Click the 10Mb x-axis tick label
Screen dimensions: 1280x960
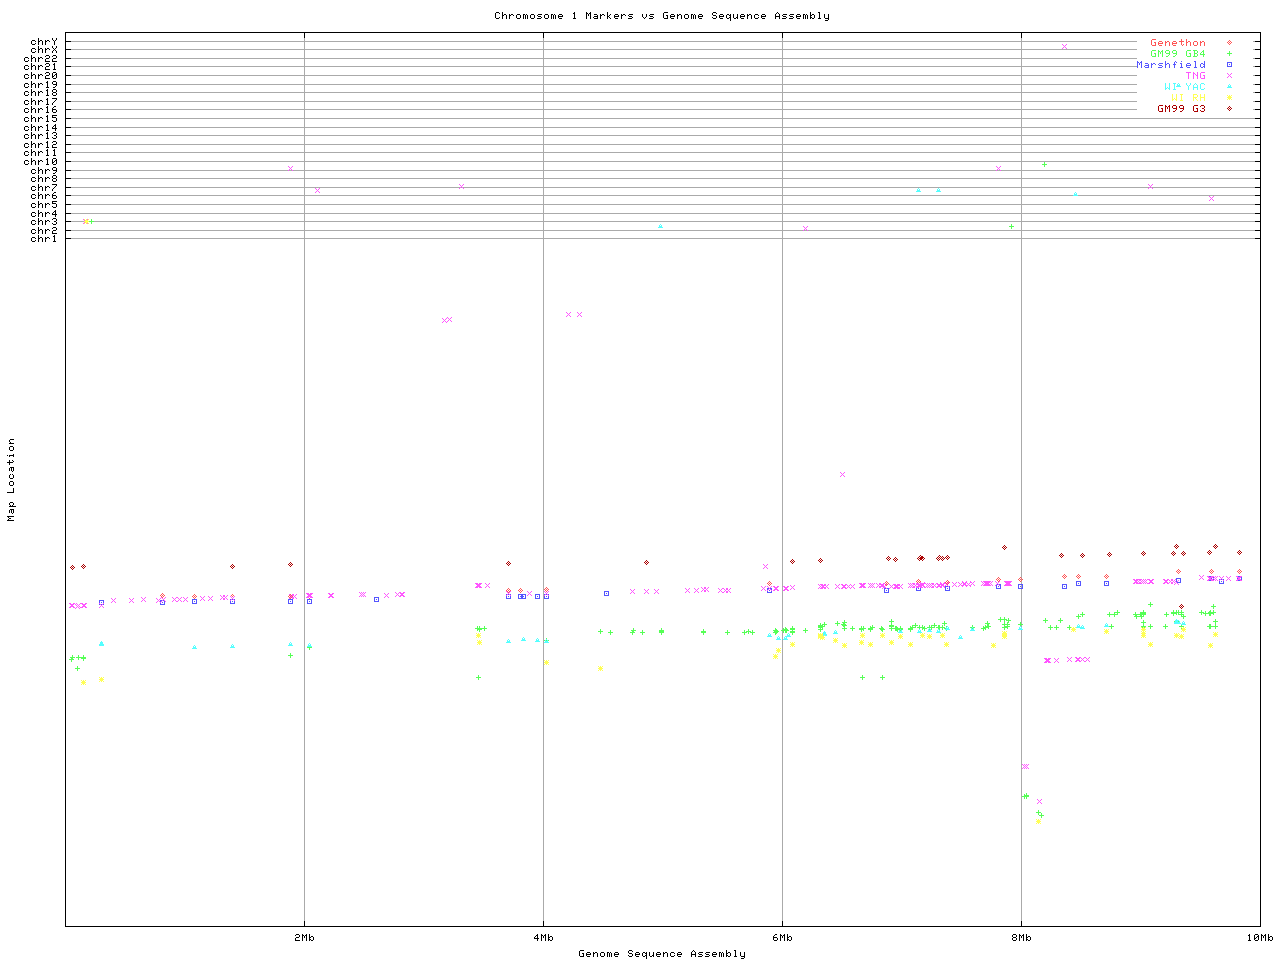point(1259,938)
